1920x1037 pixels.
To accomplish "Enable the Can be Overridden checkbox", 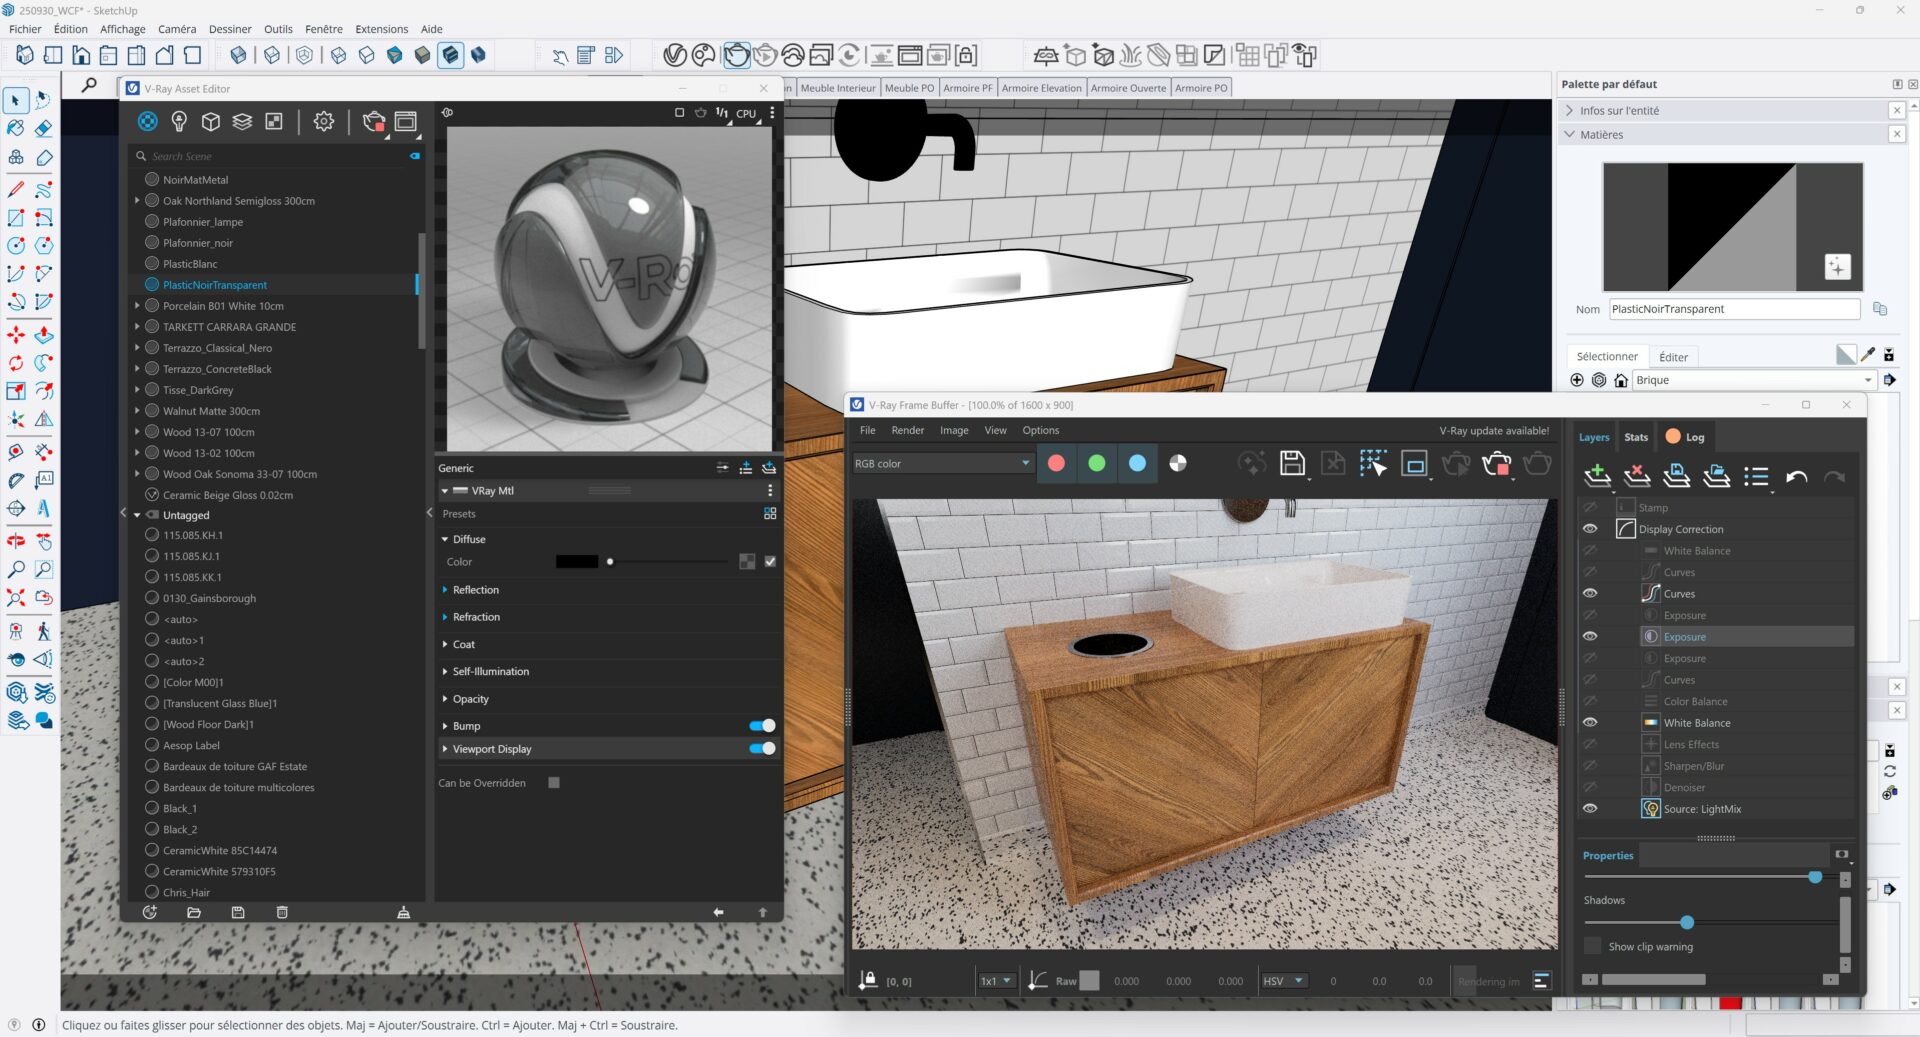I will tap(554, 783).
